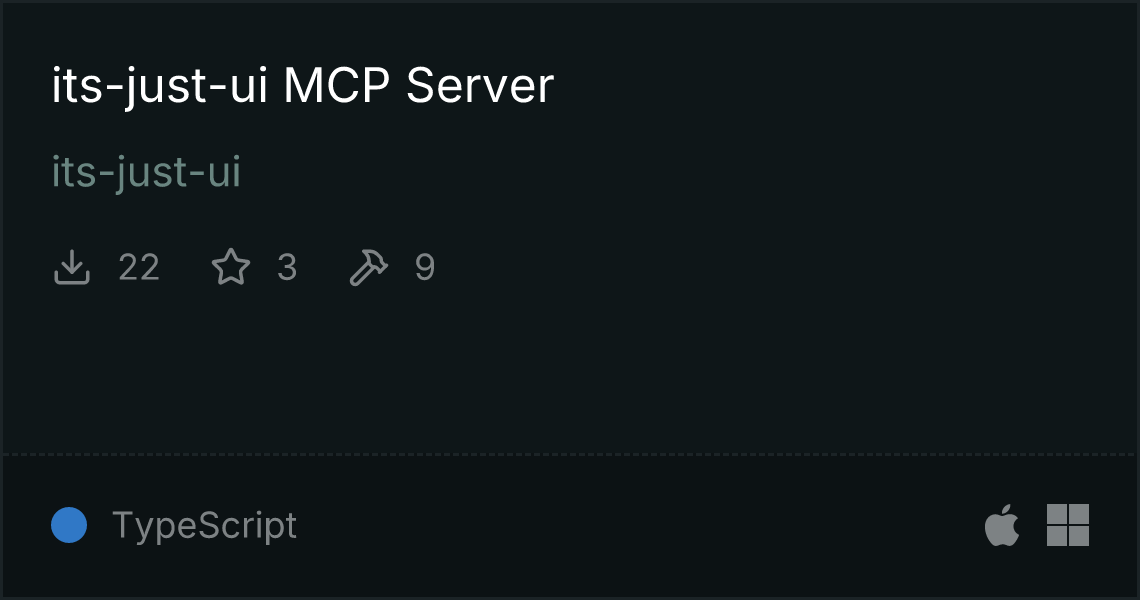This screenshot has width=1140, height=600.
Task: Star this server using the star icon
Action: coord(231,267)
